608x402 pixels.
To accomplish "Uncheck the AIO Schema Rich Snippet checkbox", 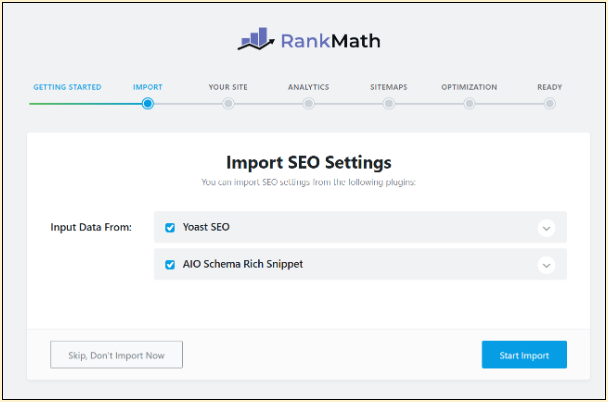I will [x=170, y=265].
